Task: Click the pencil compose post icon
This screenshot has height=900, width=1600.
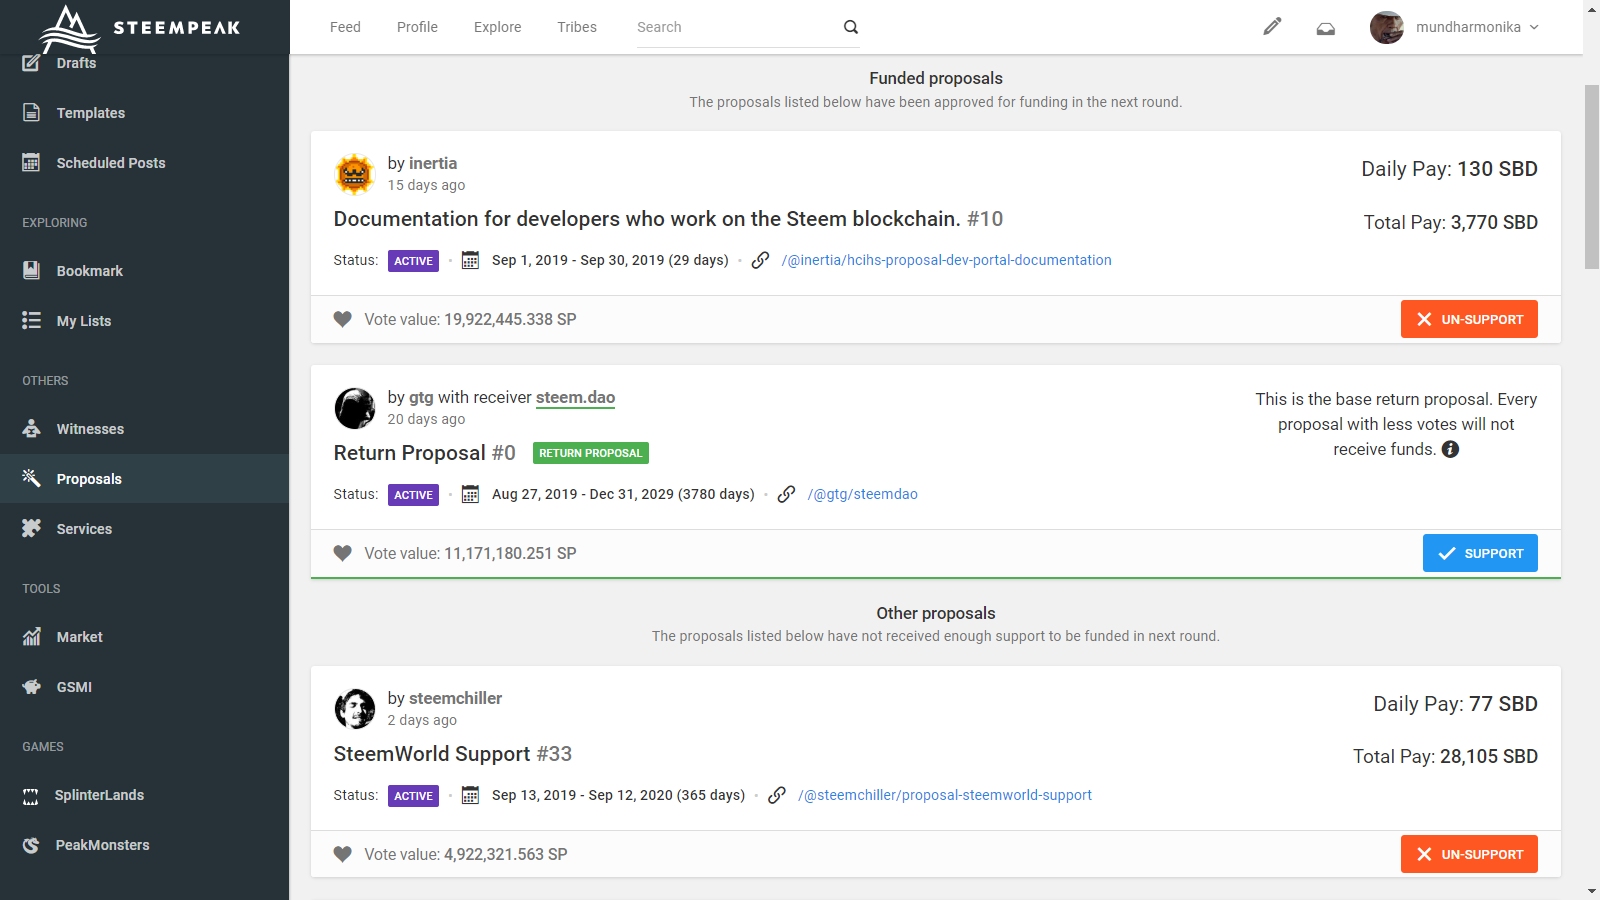Action: pos(1272,27)
